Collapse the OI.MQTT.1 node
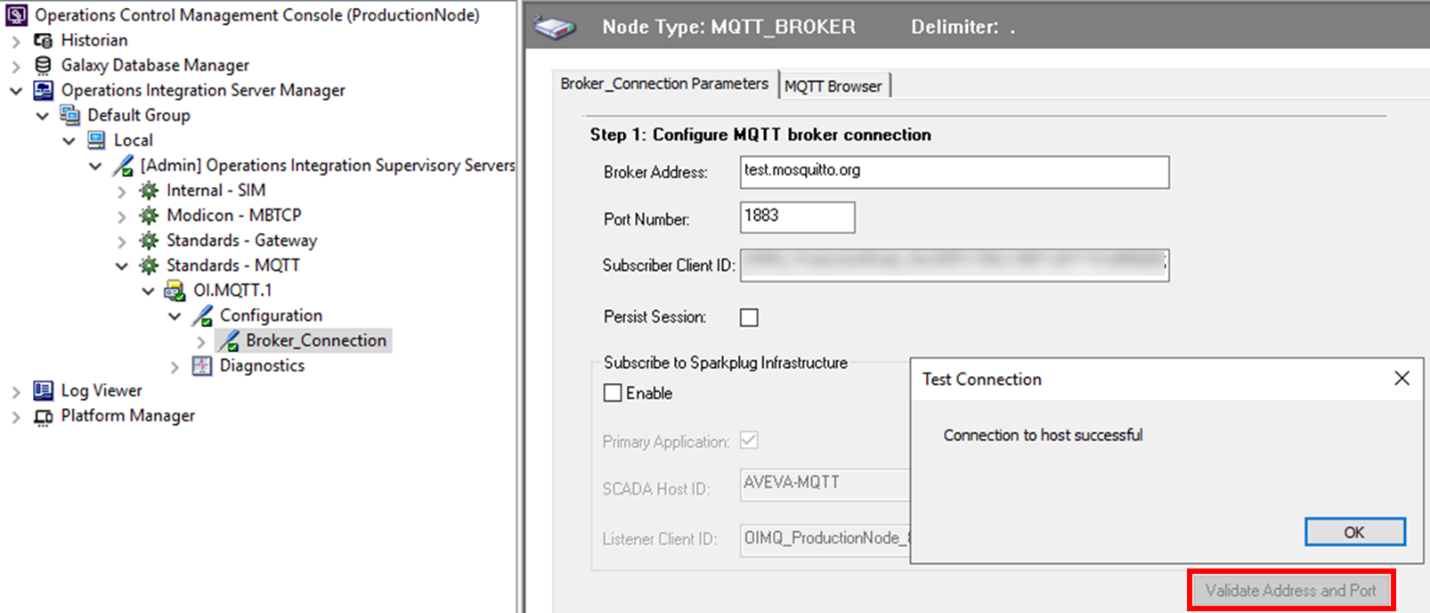This screenshot has width=1430, height=613. 148,290
